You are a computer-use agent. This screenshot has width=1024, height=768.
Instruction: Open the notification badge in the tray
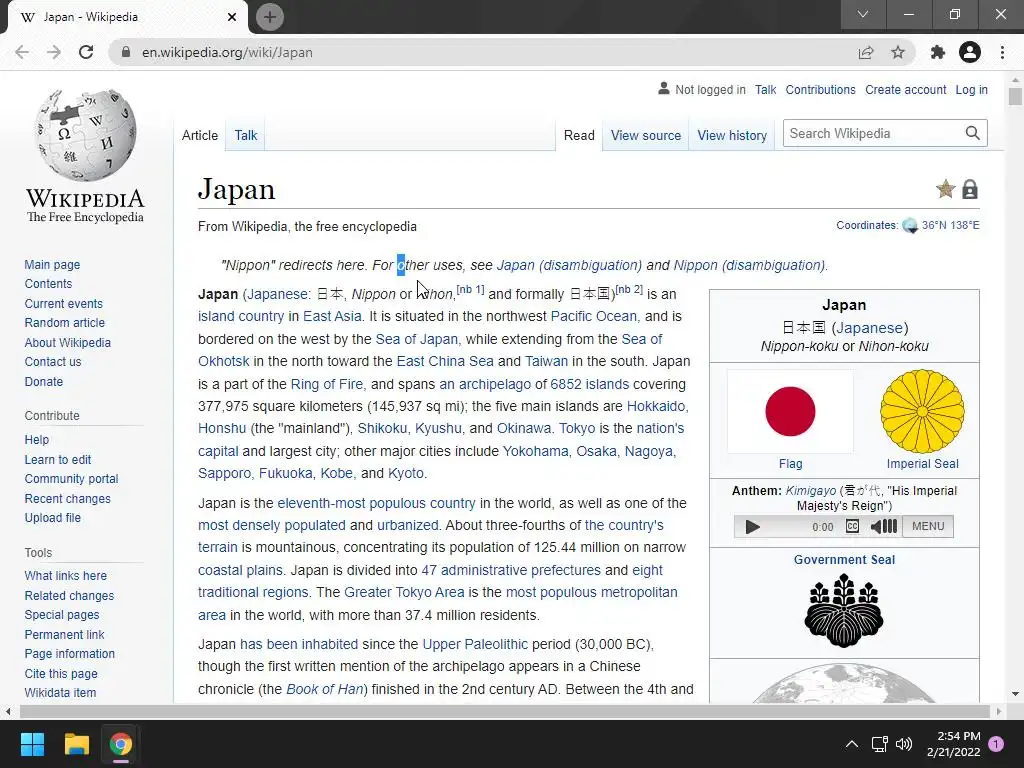pyautogui.click(x=996, y=744)
